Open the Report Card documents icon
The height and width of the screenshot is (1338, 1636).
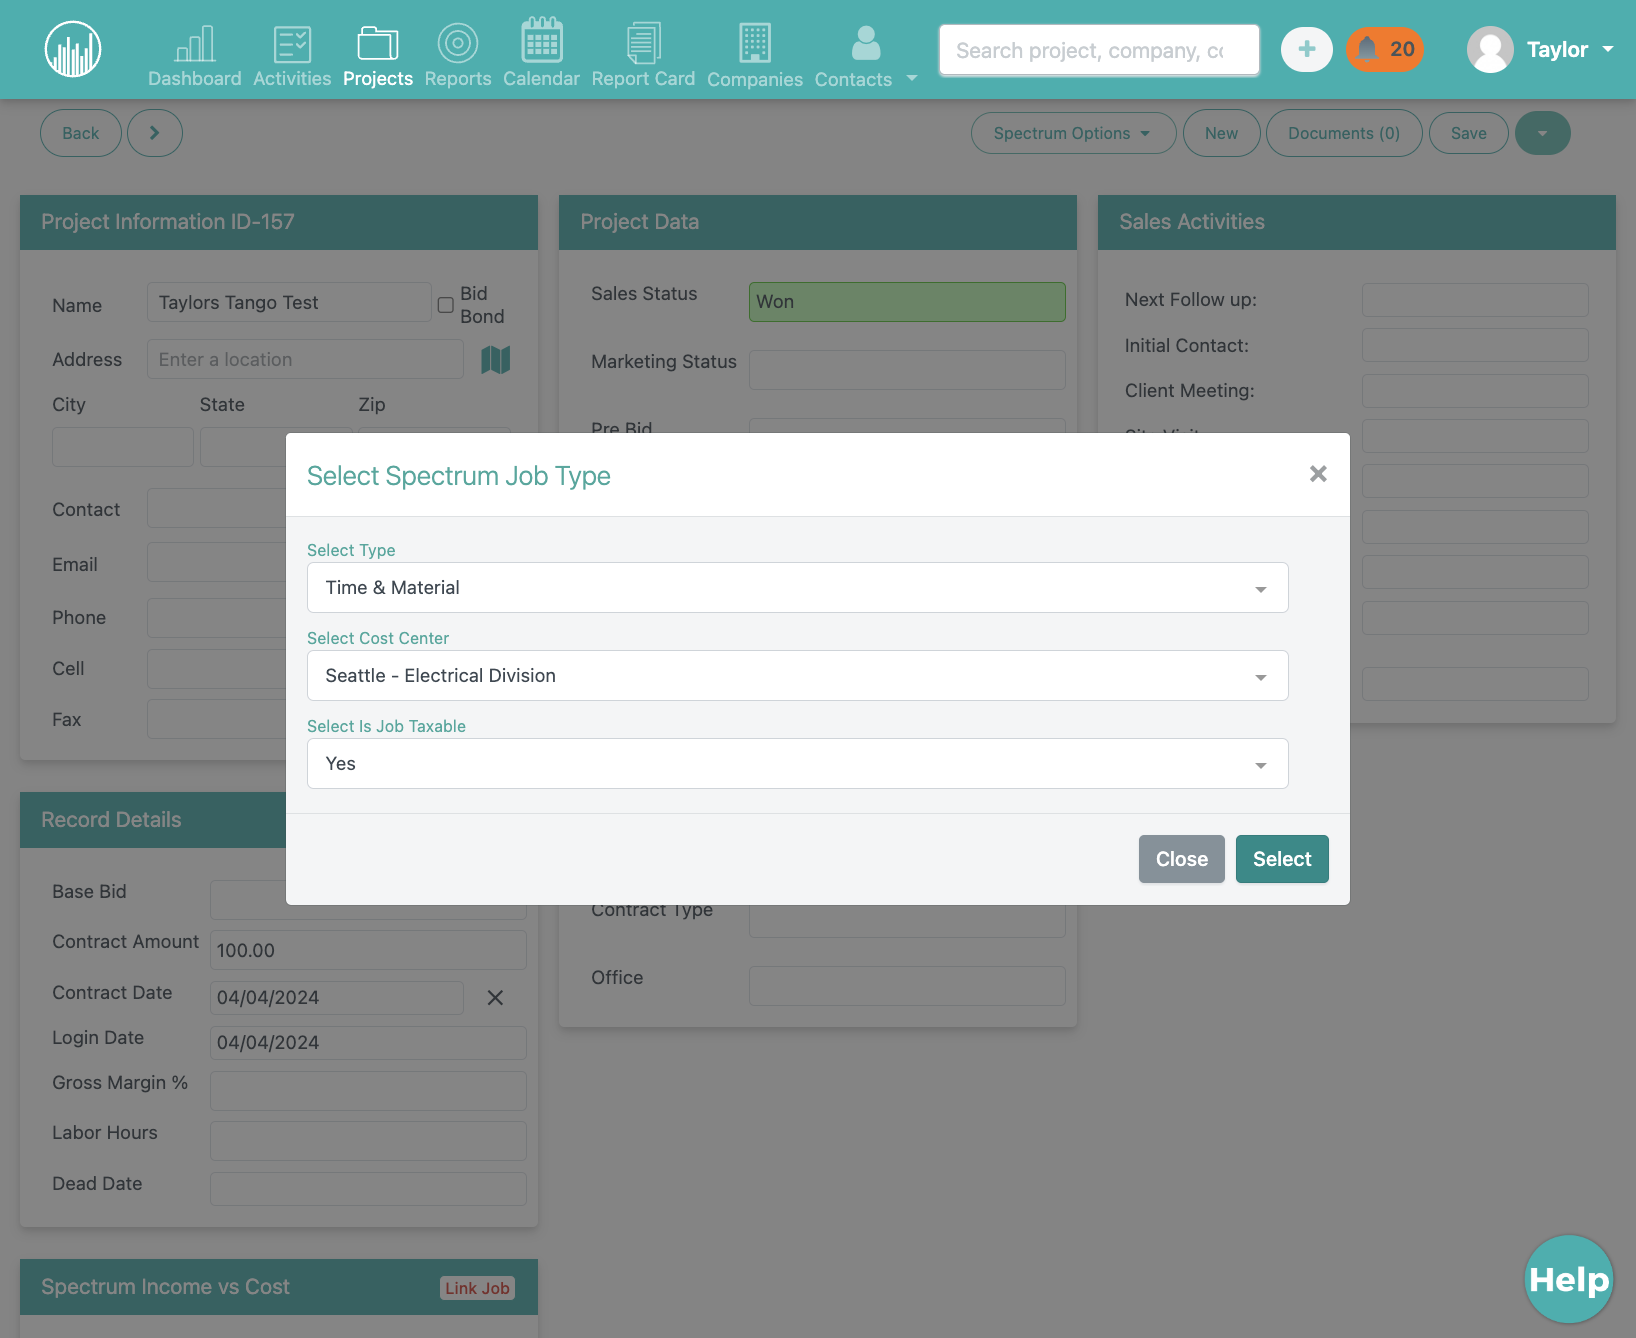644,42
